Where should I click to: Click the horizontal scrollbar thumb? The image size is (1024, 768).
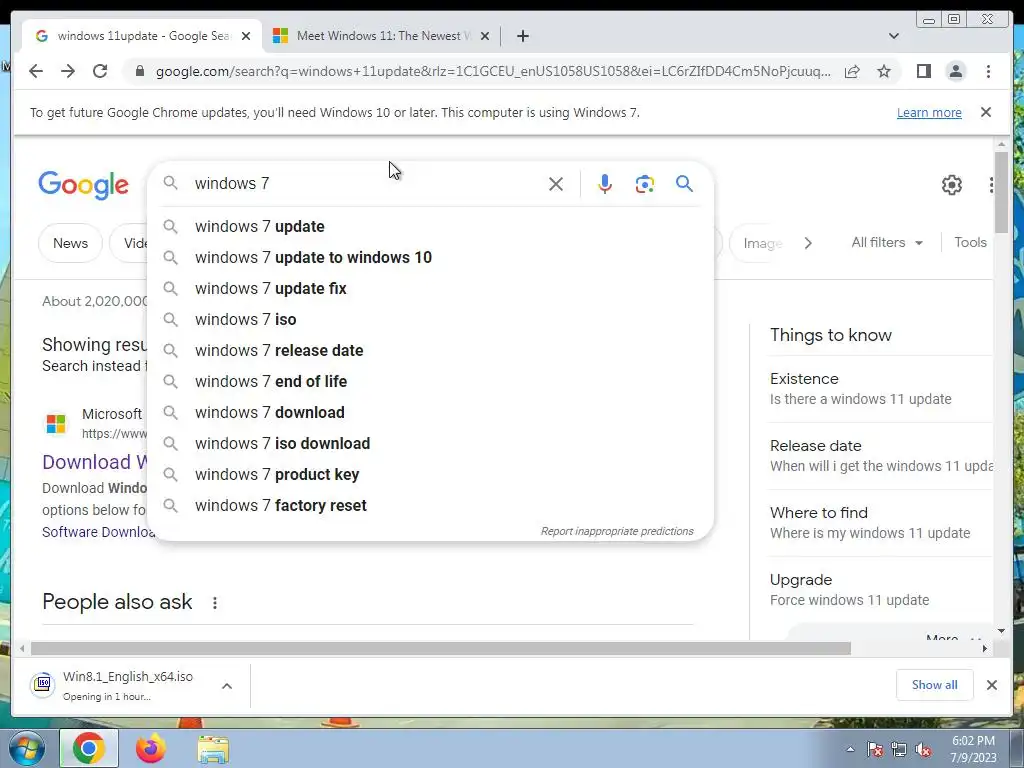[441, 648]
